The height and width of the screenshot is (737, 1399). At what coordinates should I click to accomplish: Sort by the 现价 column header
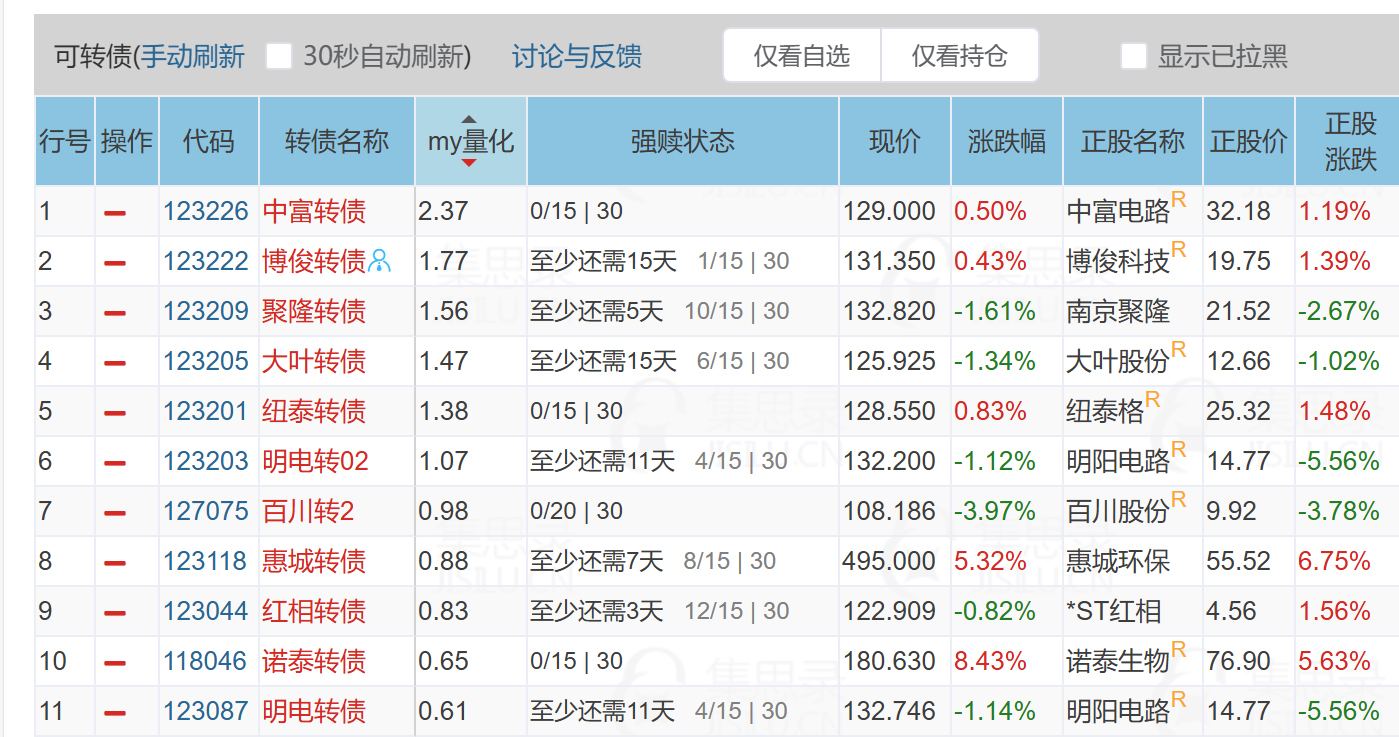click(x=895, y=141)
